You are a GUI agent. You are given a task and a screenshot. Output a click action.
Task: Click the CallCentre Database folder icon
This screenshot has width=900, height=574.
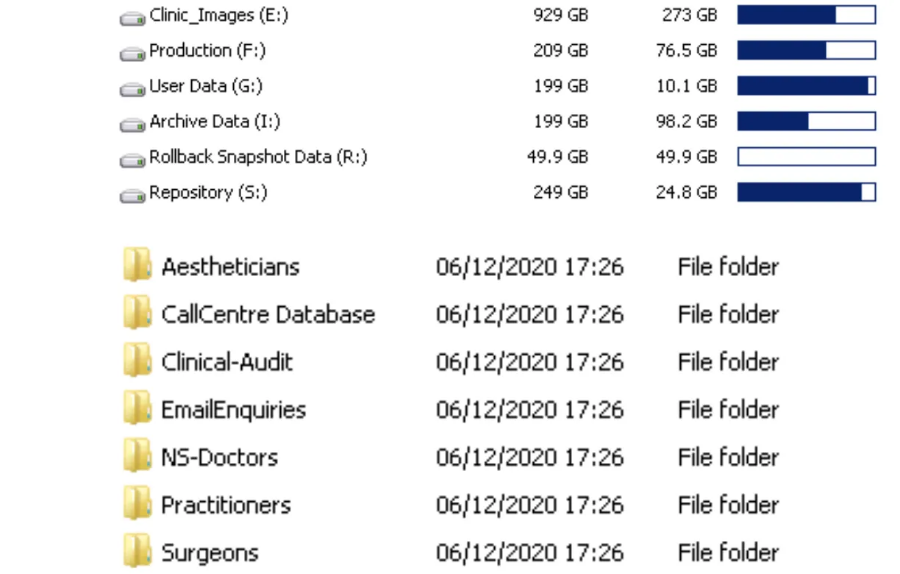[x=137, y=312]
